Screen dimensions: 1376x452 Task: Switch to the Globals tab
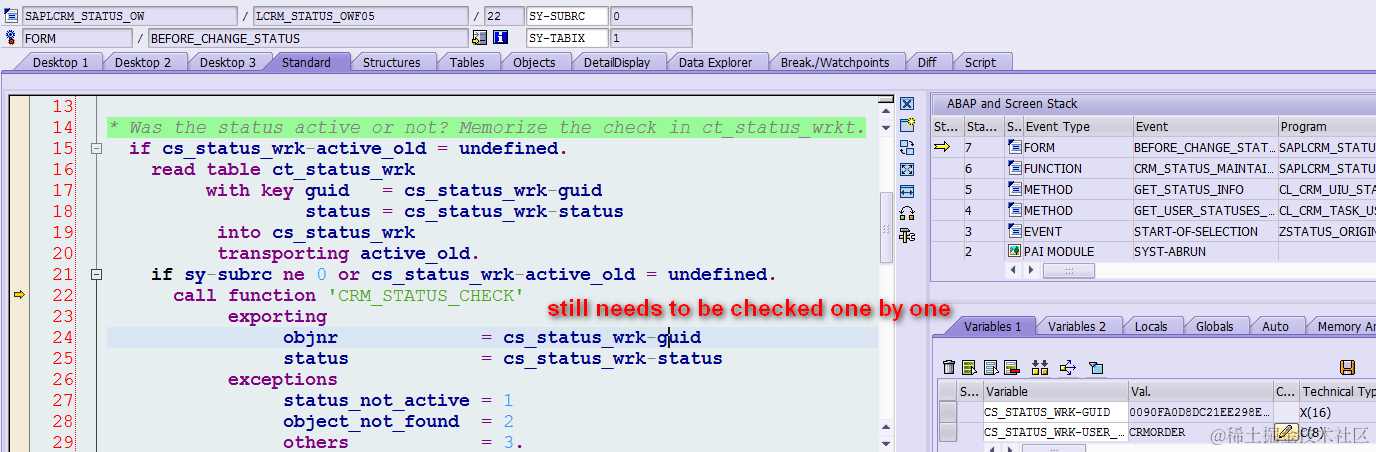point(1214,326)
